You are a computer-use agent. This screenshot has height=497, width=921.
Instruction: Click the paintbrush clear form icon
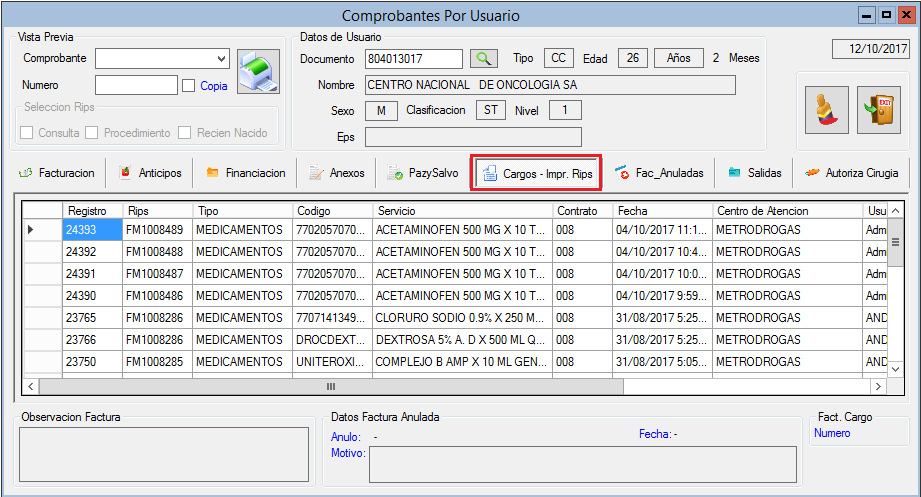point(827,110)
